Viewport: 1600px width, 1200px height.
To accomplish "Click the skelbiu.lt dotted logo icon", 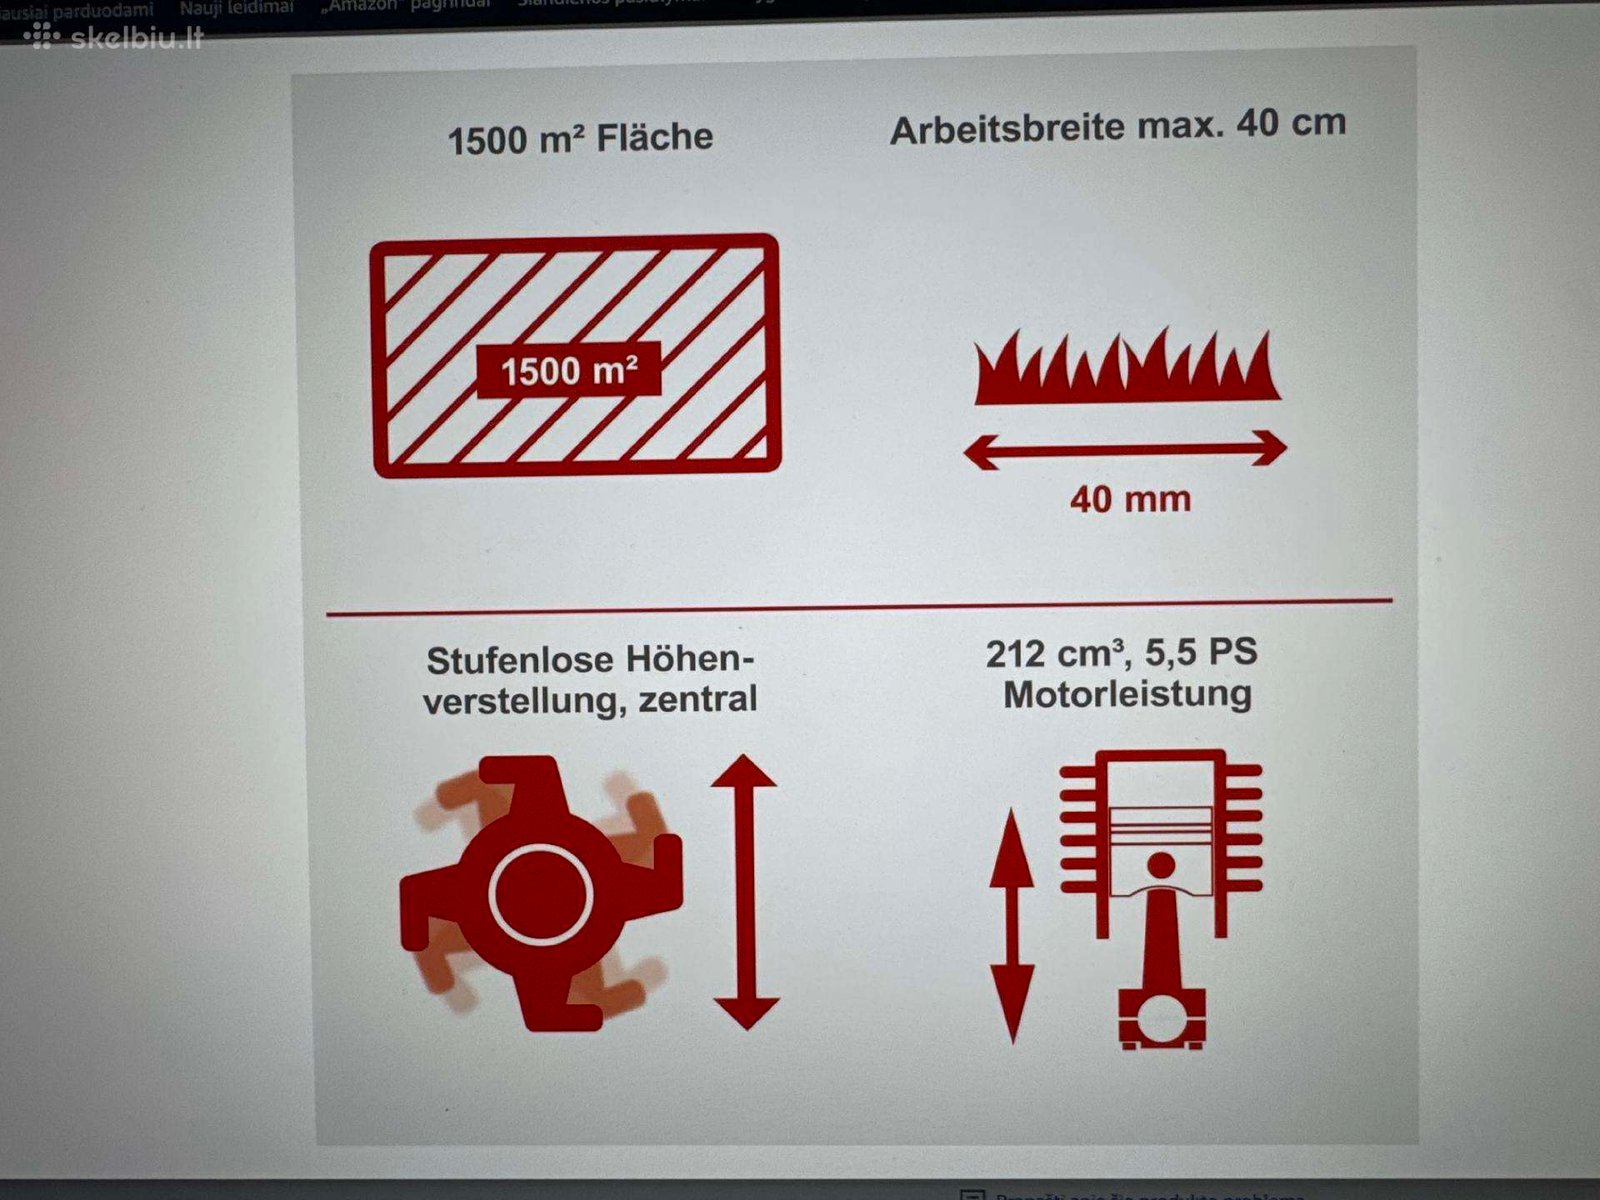I will (42, 36).
